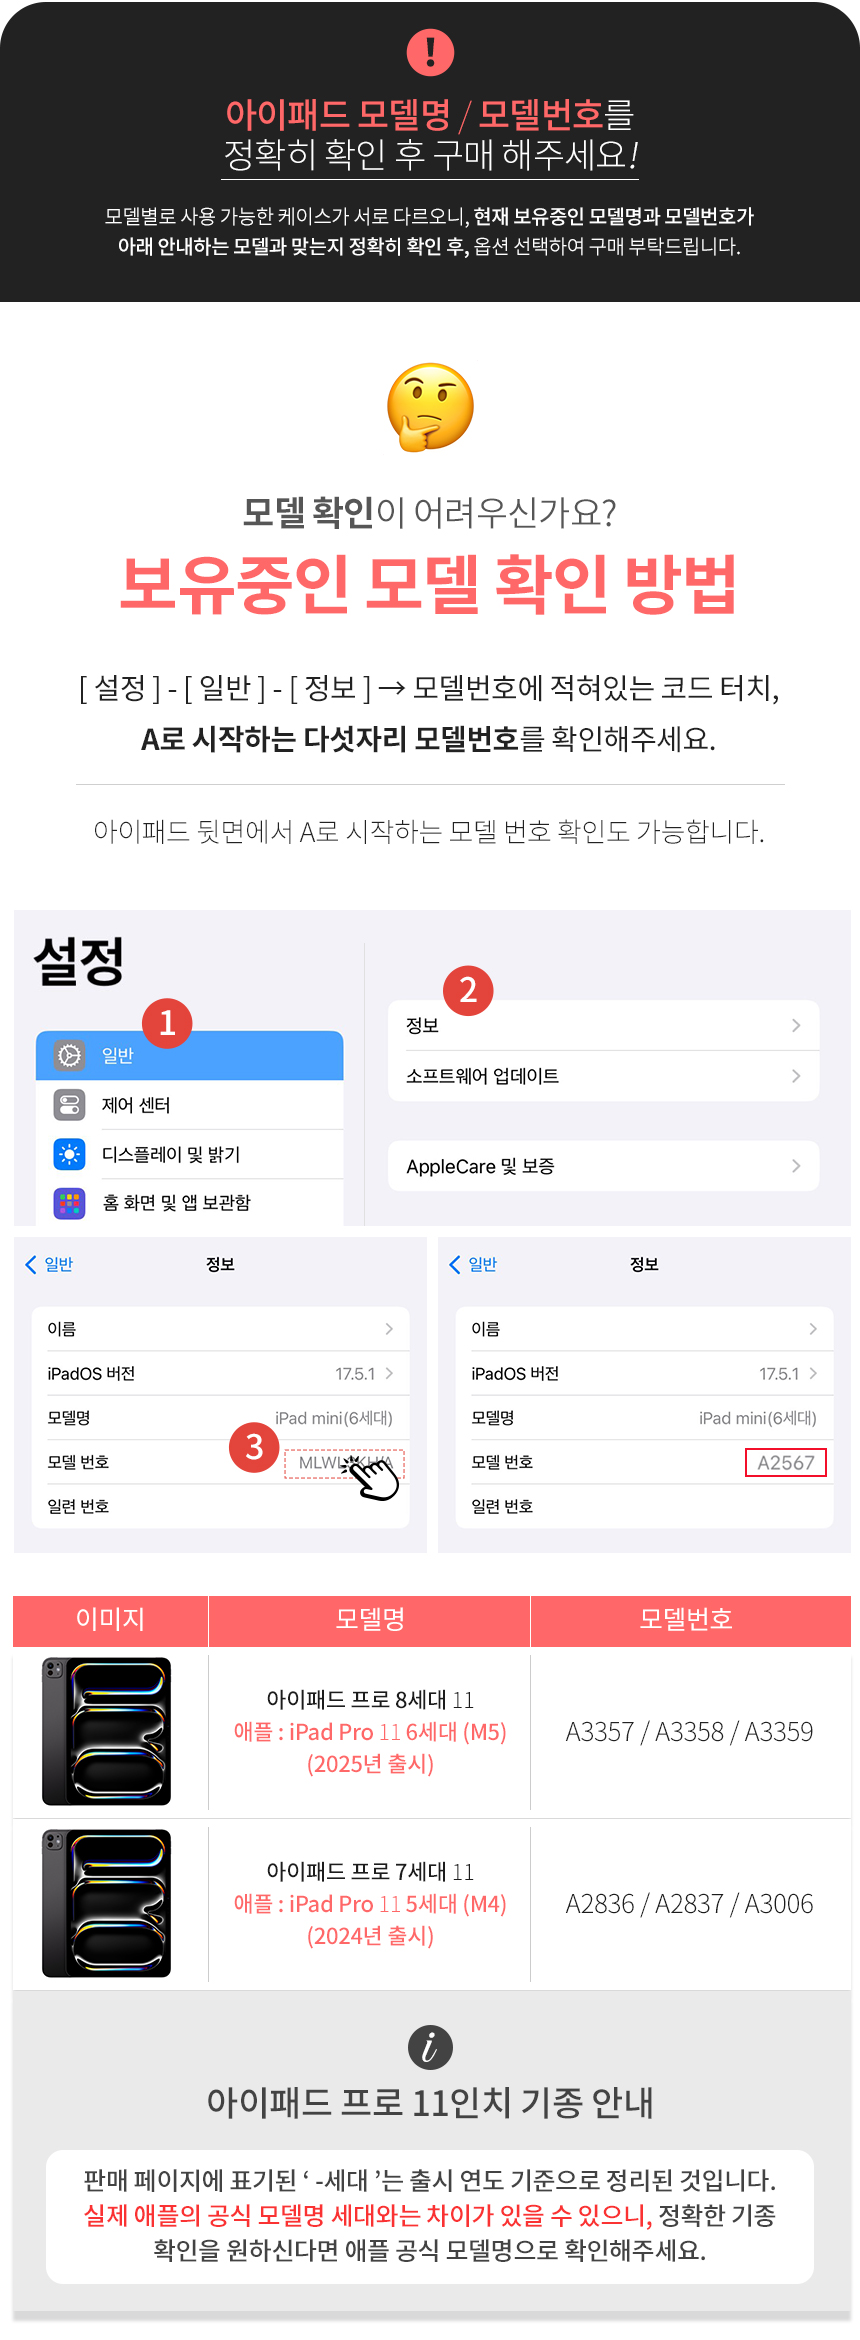The height and width of the screenshot is (2340, 860).
Task: Tap the right panel 일반 back link
Action: click(x=473, y=1264)
